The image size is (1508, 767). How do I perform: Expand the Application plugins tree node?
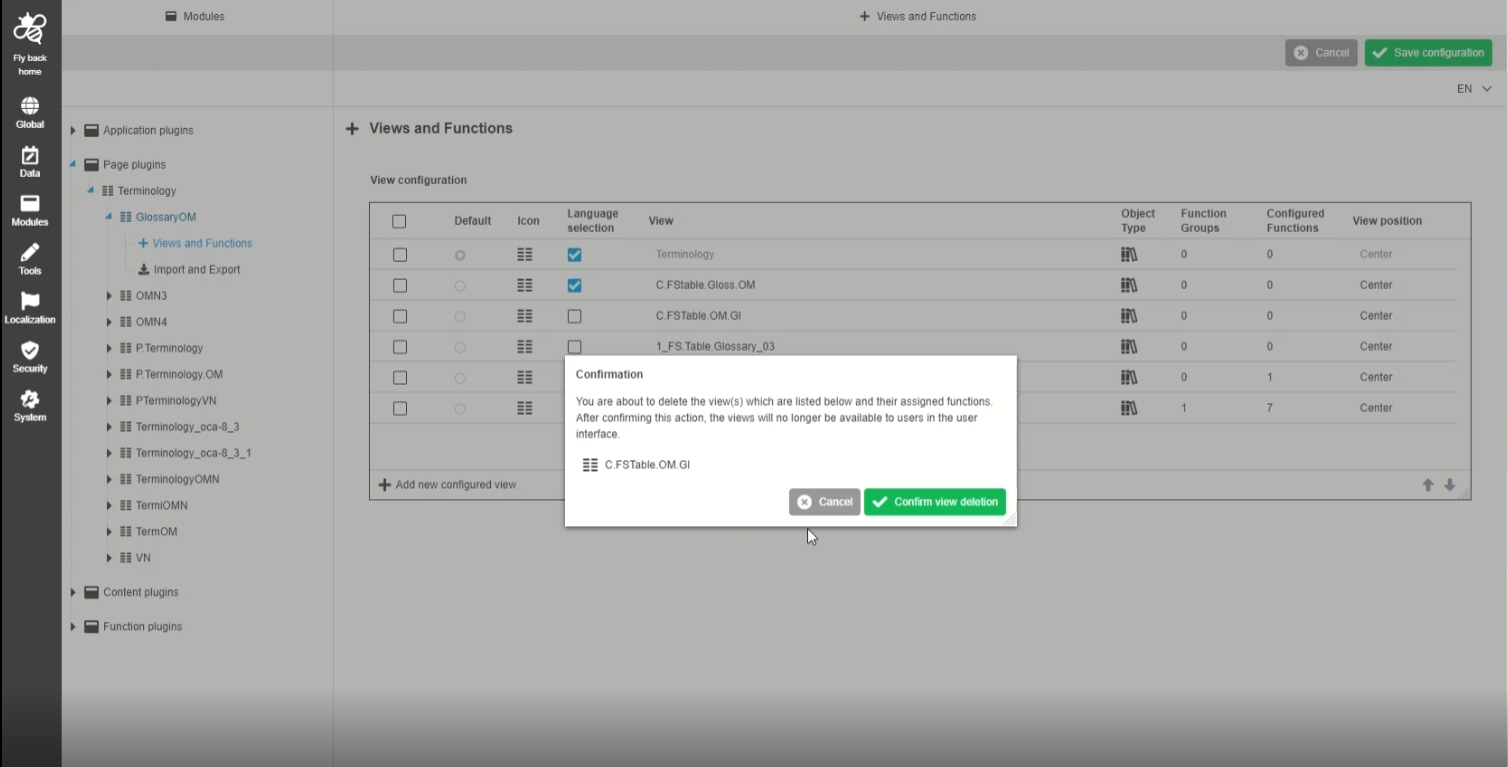[73, 131]
